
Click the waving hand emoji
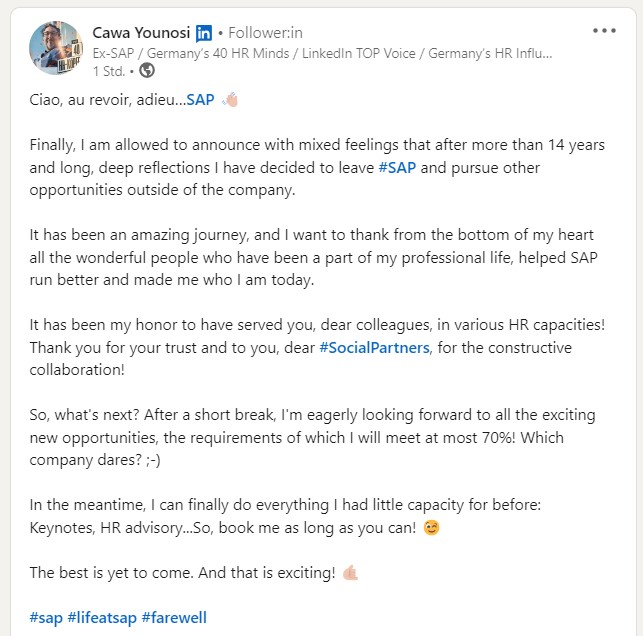[230, 100]
